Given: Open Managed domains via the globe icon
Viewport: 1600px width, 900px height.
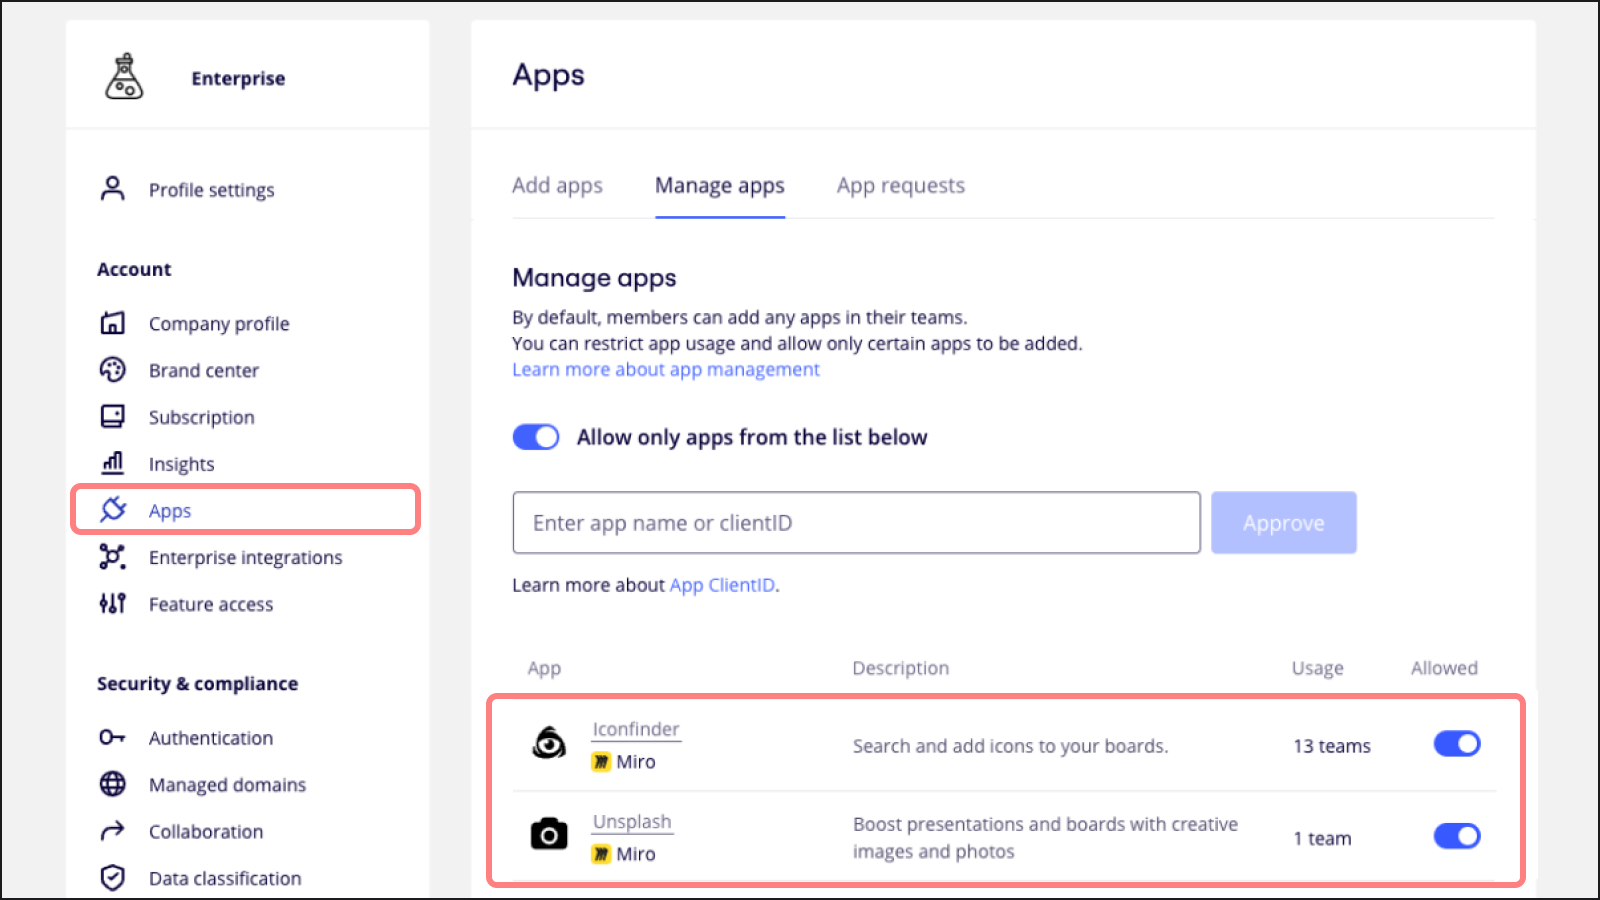Looking at the screenshot, I should pos(112,784).
